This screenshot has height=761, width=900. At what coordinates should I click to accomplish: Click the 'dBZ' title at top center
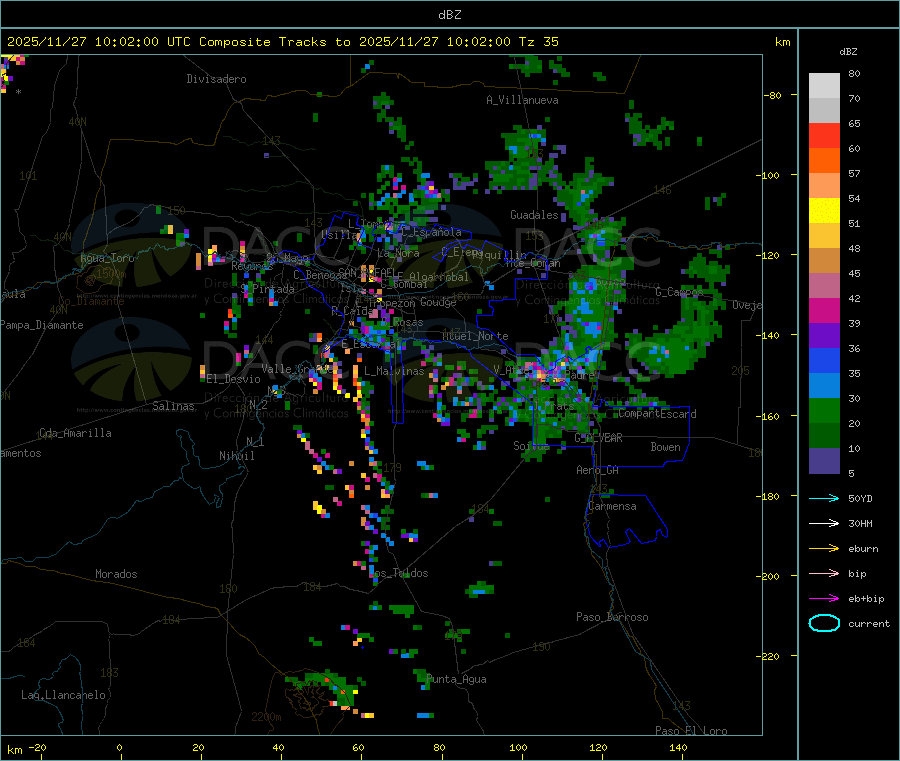pos(449,15)
